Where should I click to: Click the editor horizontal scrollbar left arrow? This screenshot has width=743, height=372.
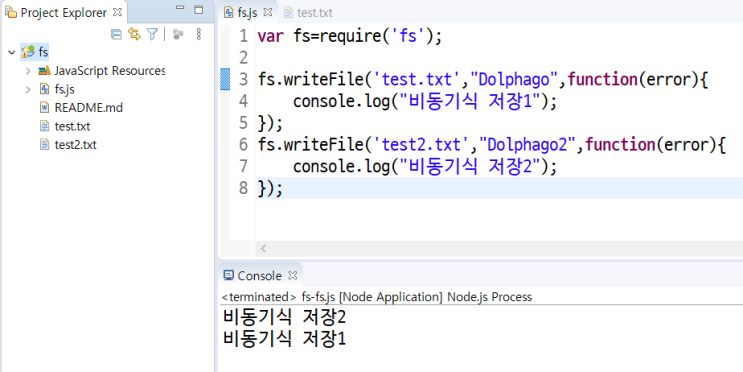pos(263,248)
